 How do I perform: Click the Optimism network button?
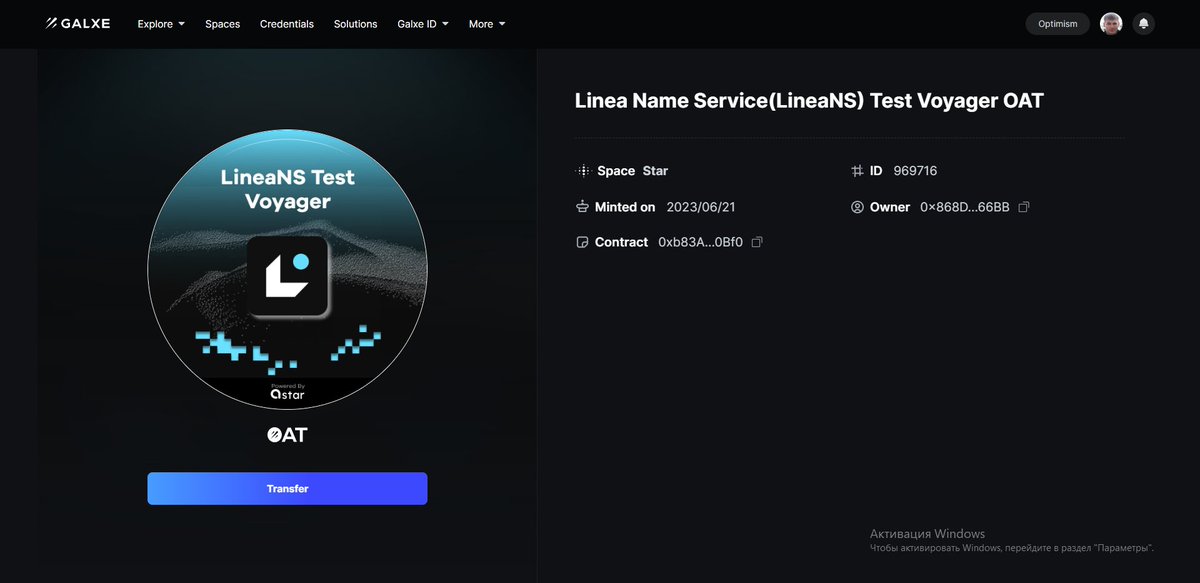(x=1058, y=24)
